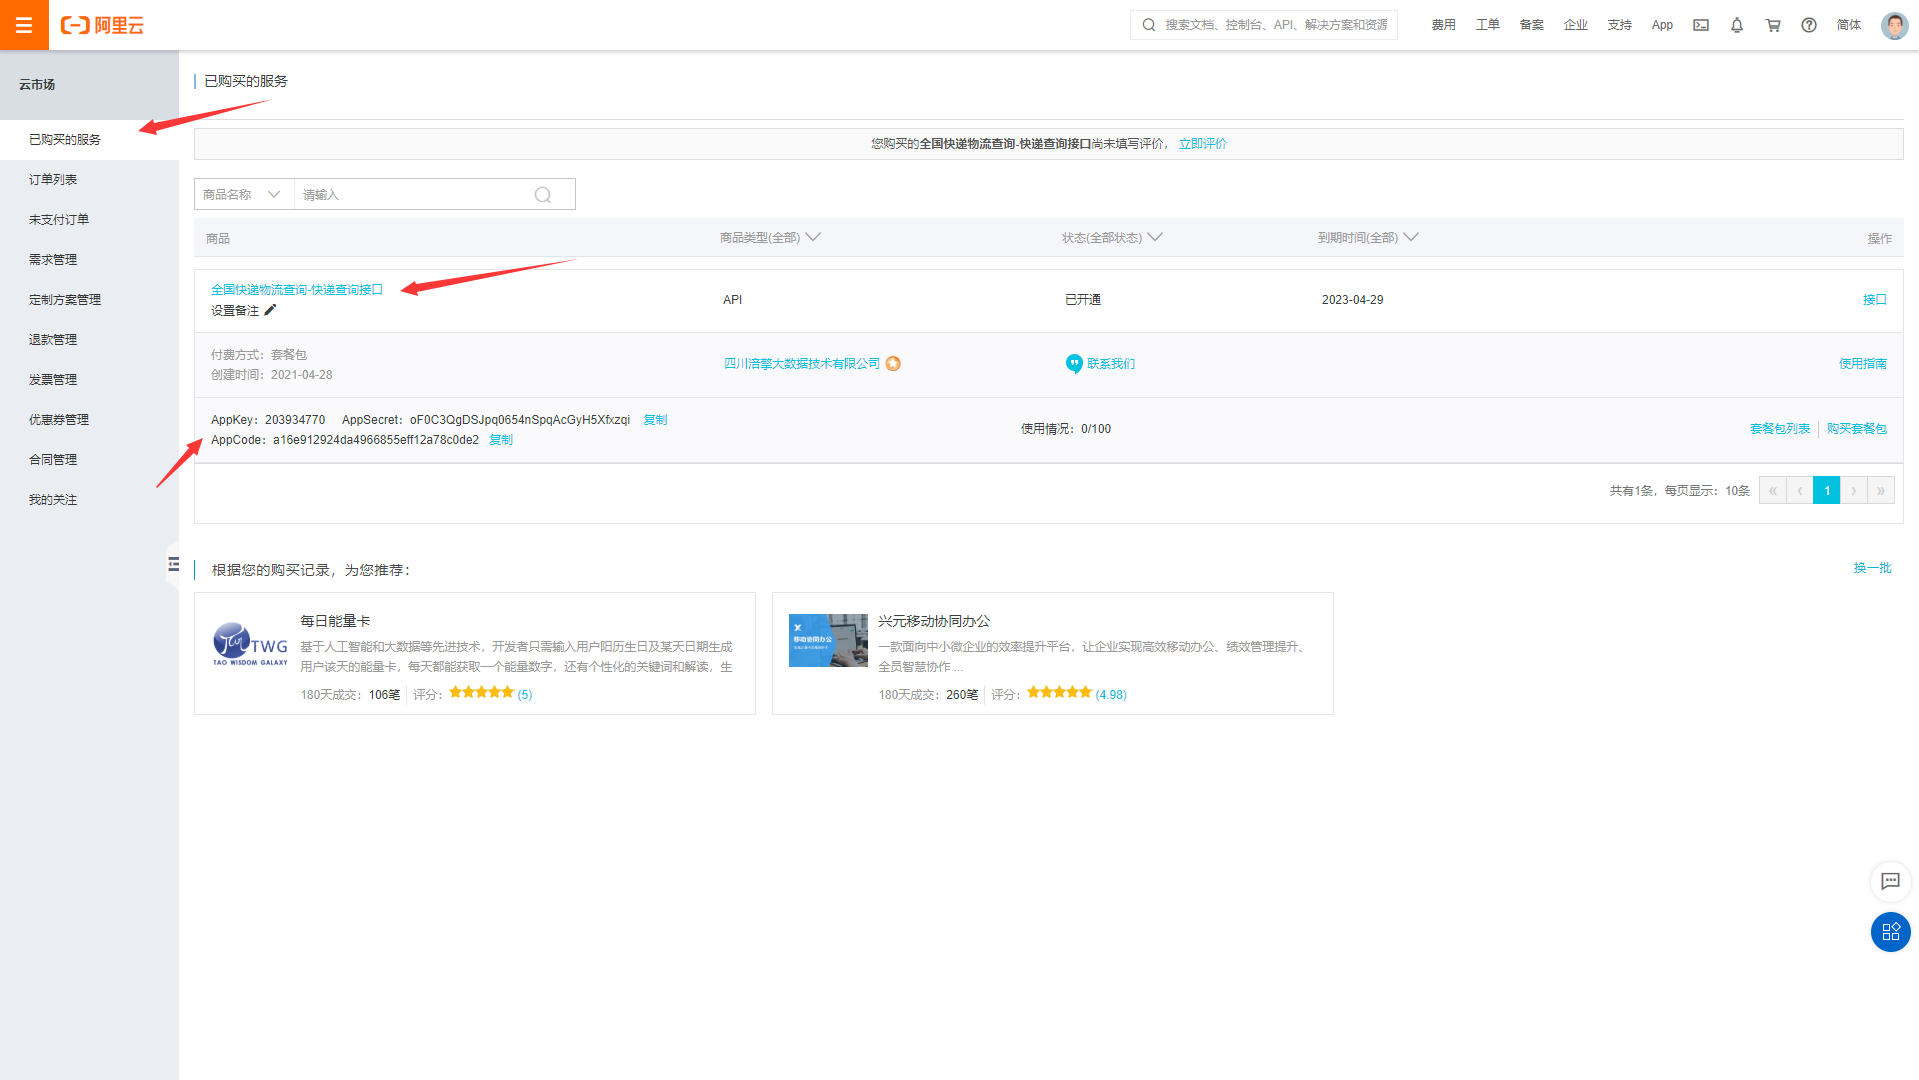The width and height of the screenshot is (1919, 1080).
Task: Click the 立即评价 link
Action: 1203,144
